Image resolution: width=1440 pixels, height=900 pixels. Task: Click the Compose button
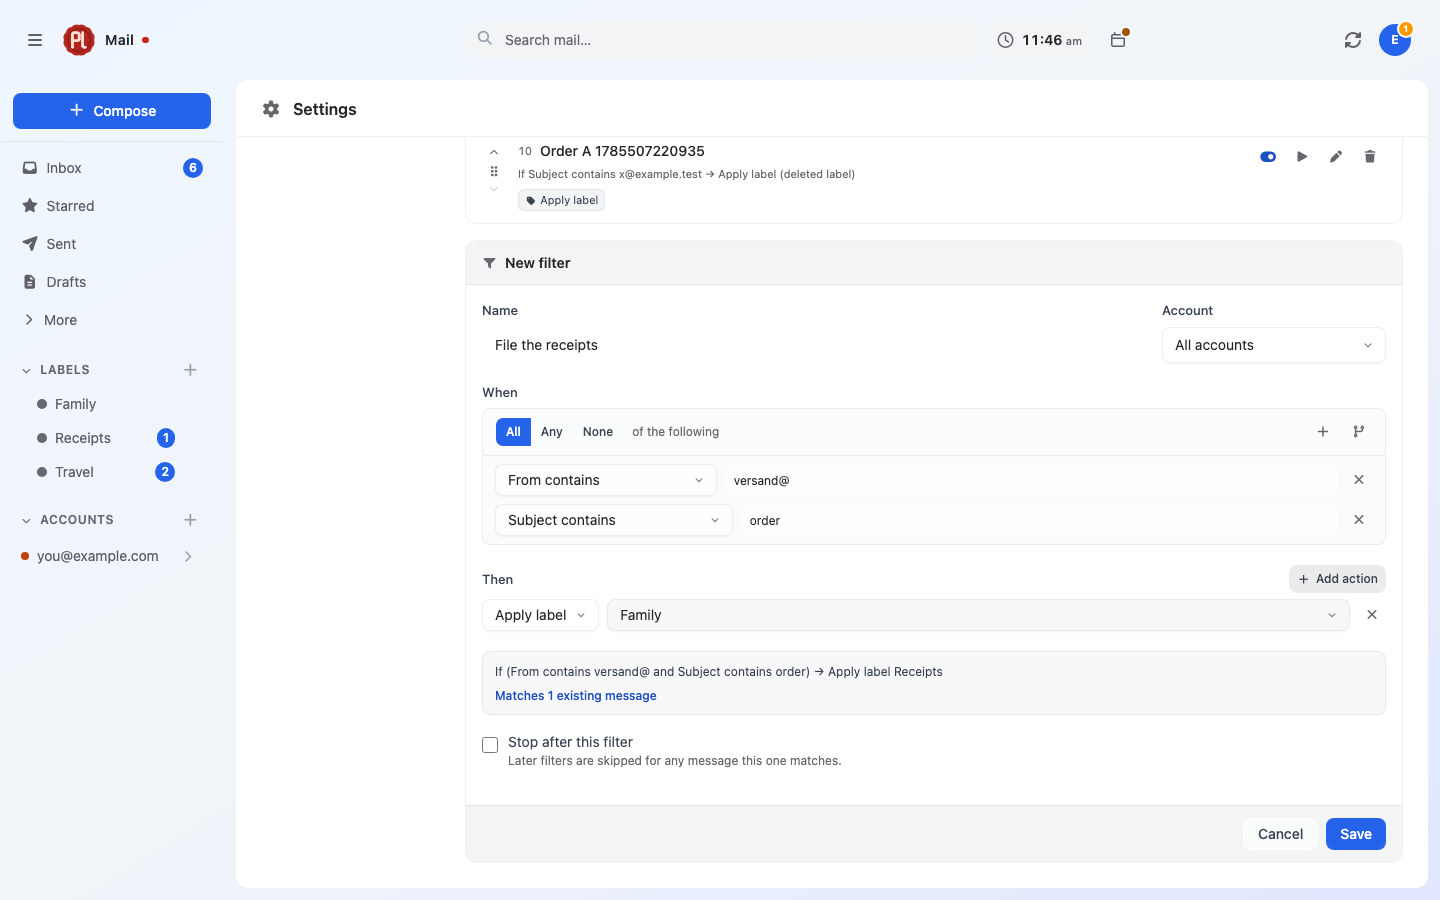112,111
